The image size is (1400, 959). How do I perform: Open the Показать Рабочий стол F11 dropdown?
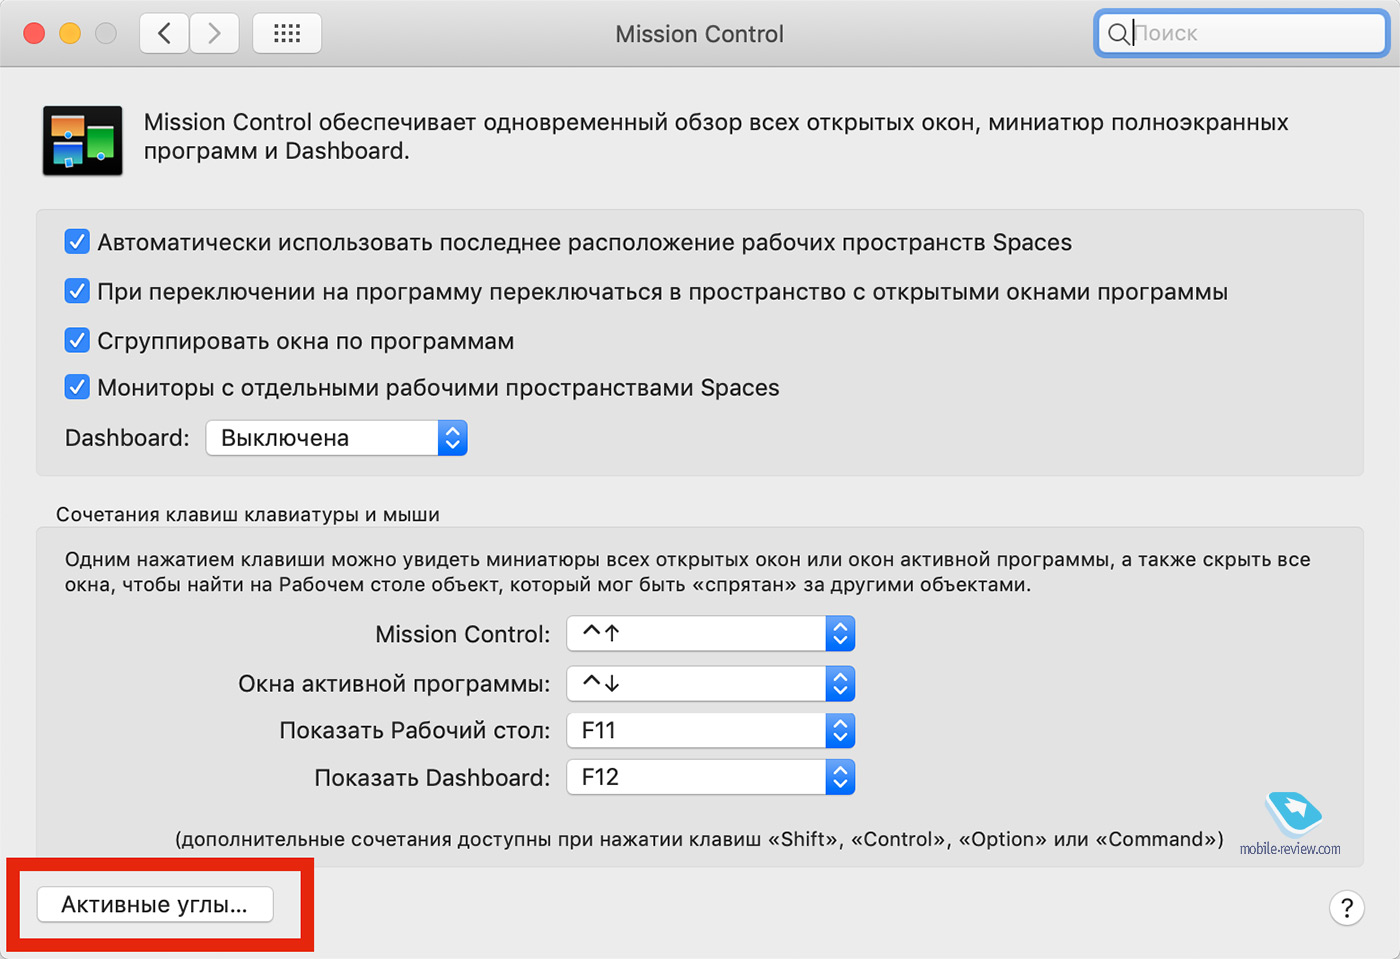click(711, 731)
